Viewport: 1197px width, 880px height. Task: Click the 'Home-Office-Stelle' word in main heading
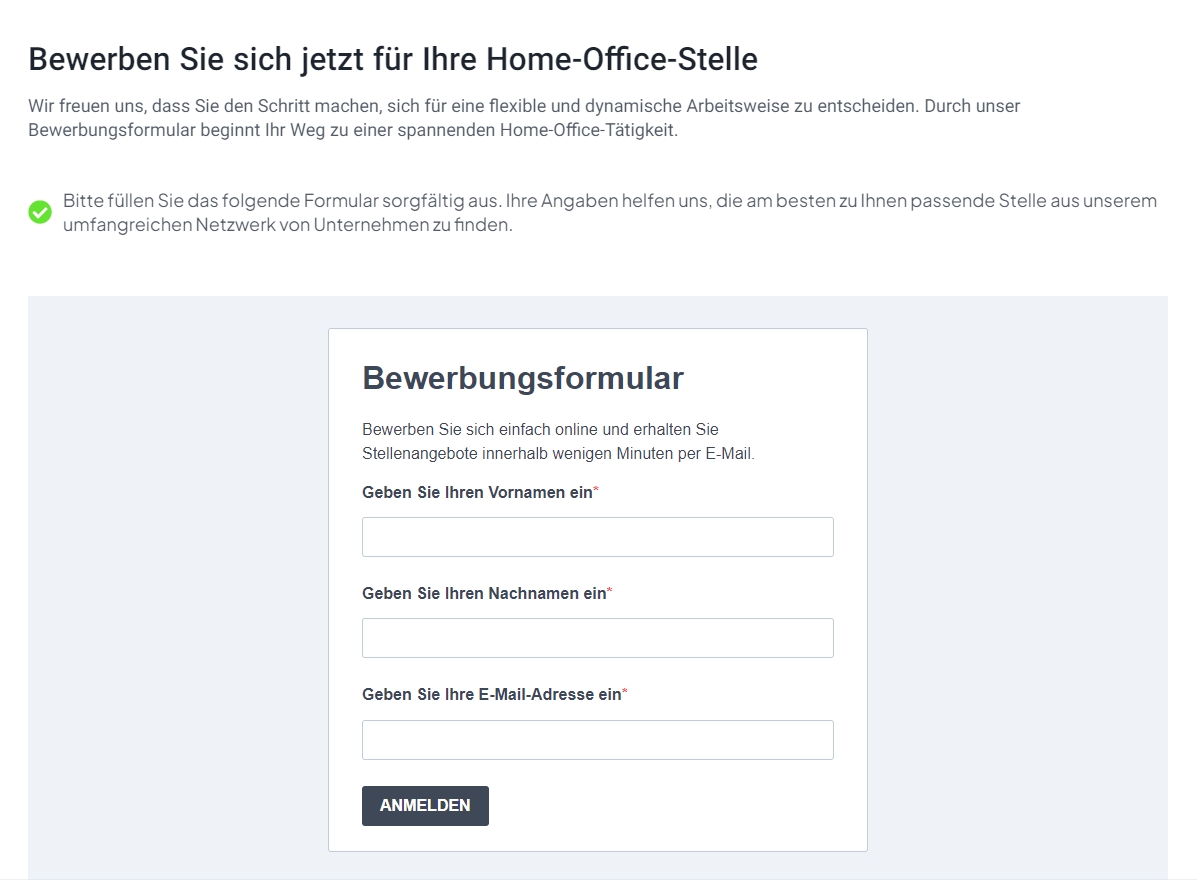coord(622,59)
